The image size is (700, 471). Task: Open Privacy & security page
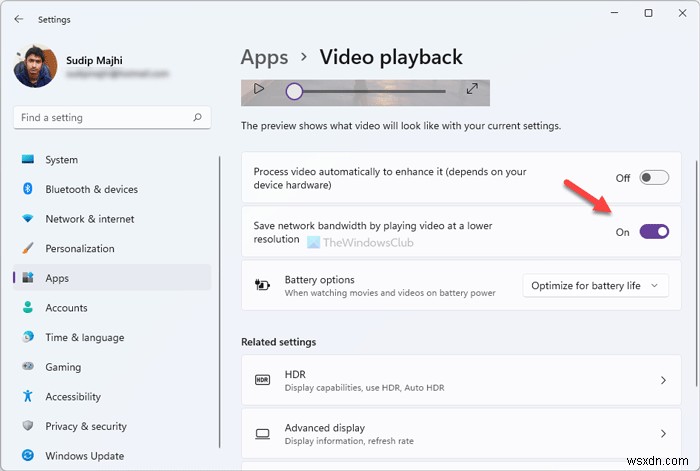pyautogui.click(x=112, y=426)
